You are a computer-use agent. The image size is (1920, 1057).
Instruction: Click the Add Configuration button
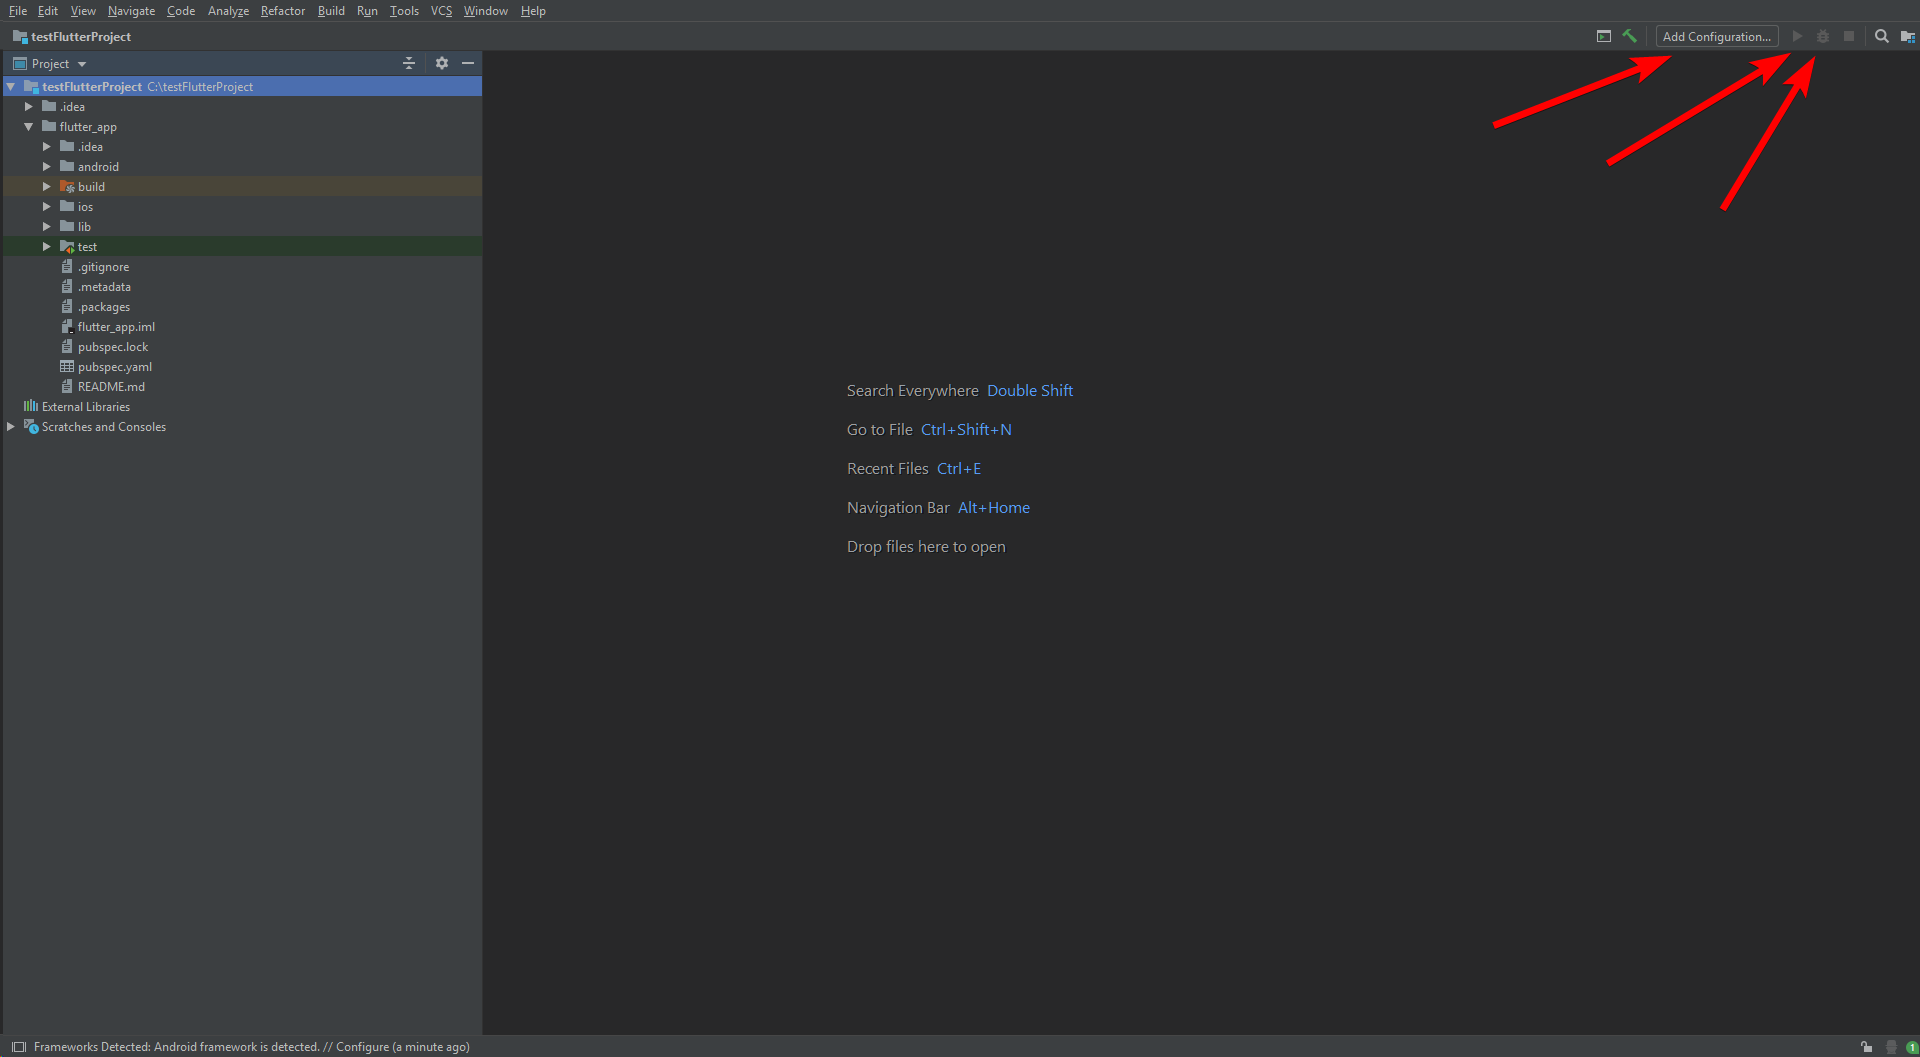tap(1716, 36)
